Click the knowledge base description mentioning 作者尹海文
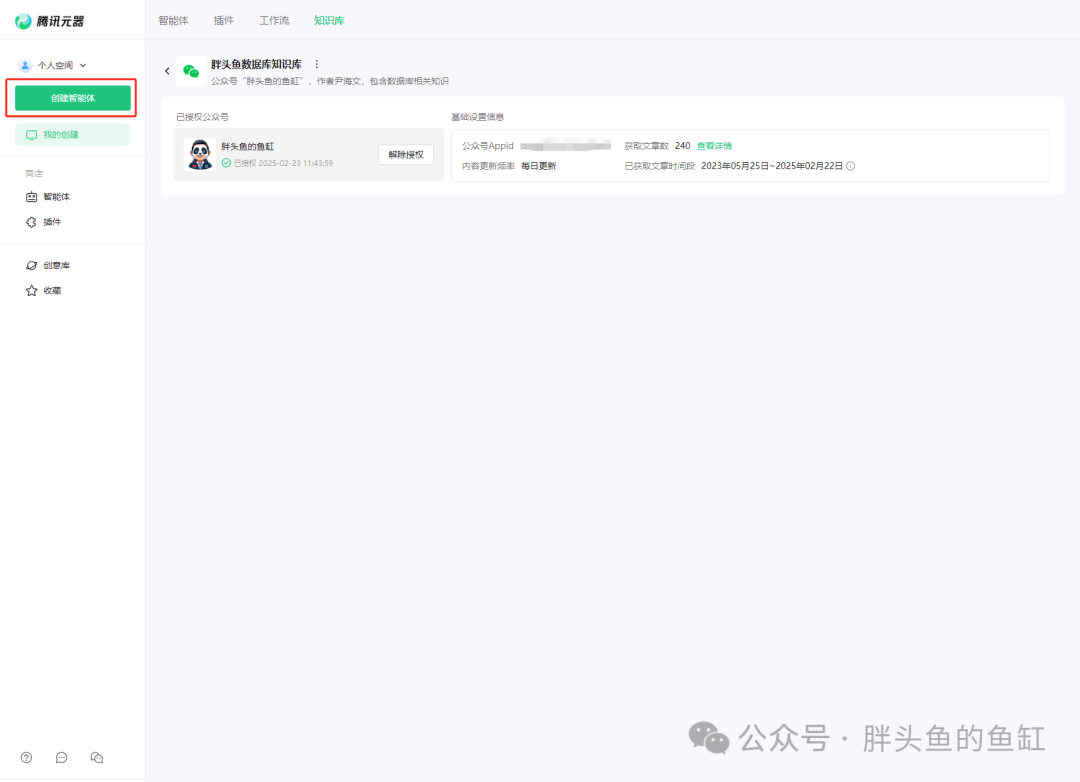Viewport: 1080px width, 782px height. click(330, 81)
